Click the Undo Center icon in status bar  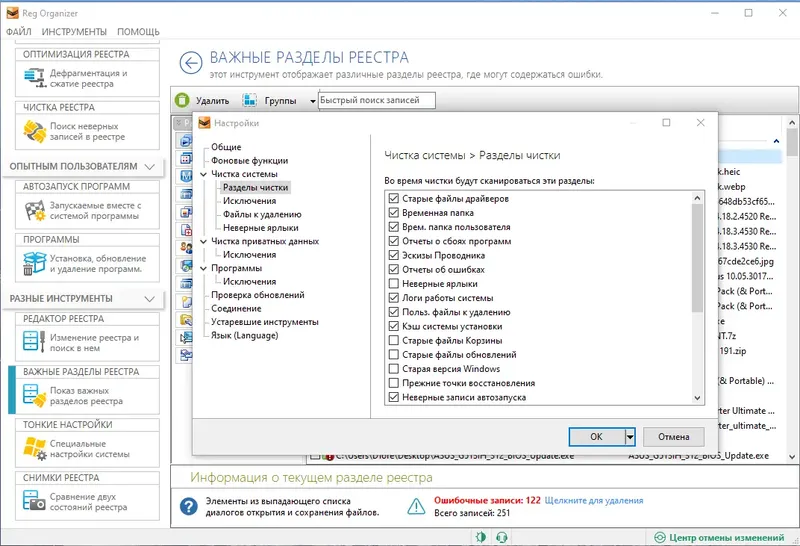(660, 537)
